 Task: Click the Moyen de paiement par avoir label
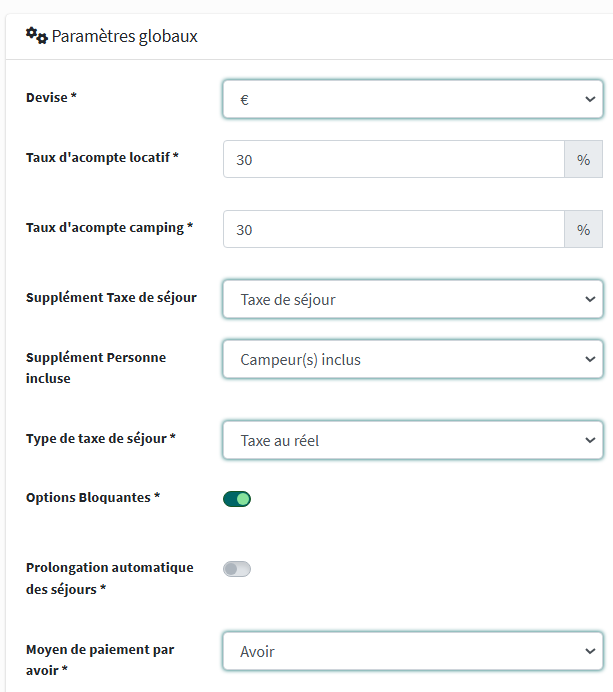click(100, 659)
